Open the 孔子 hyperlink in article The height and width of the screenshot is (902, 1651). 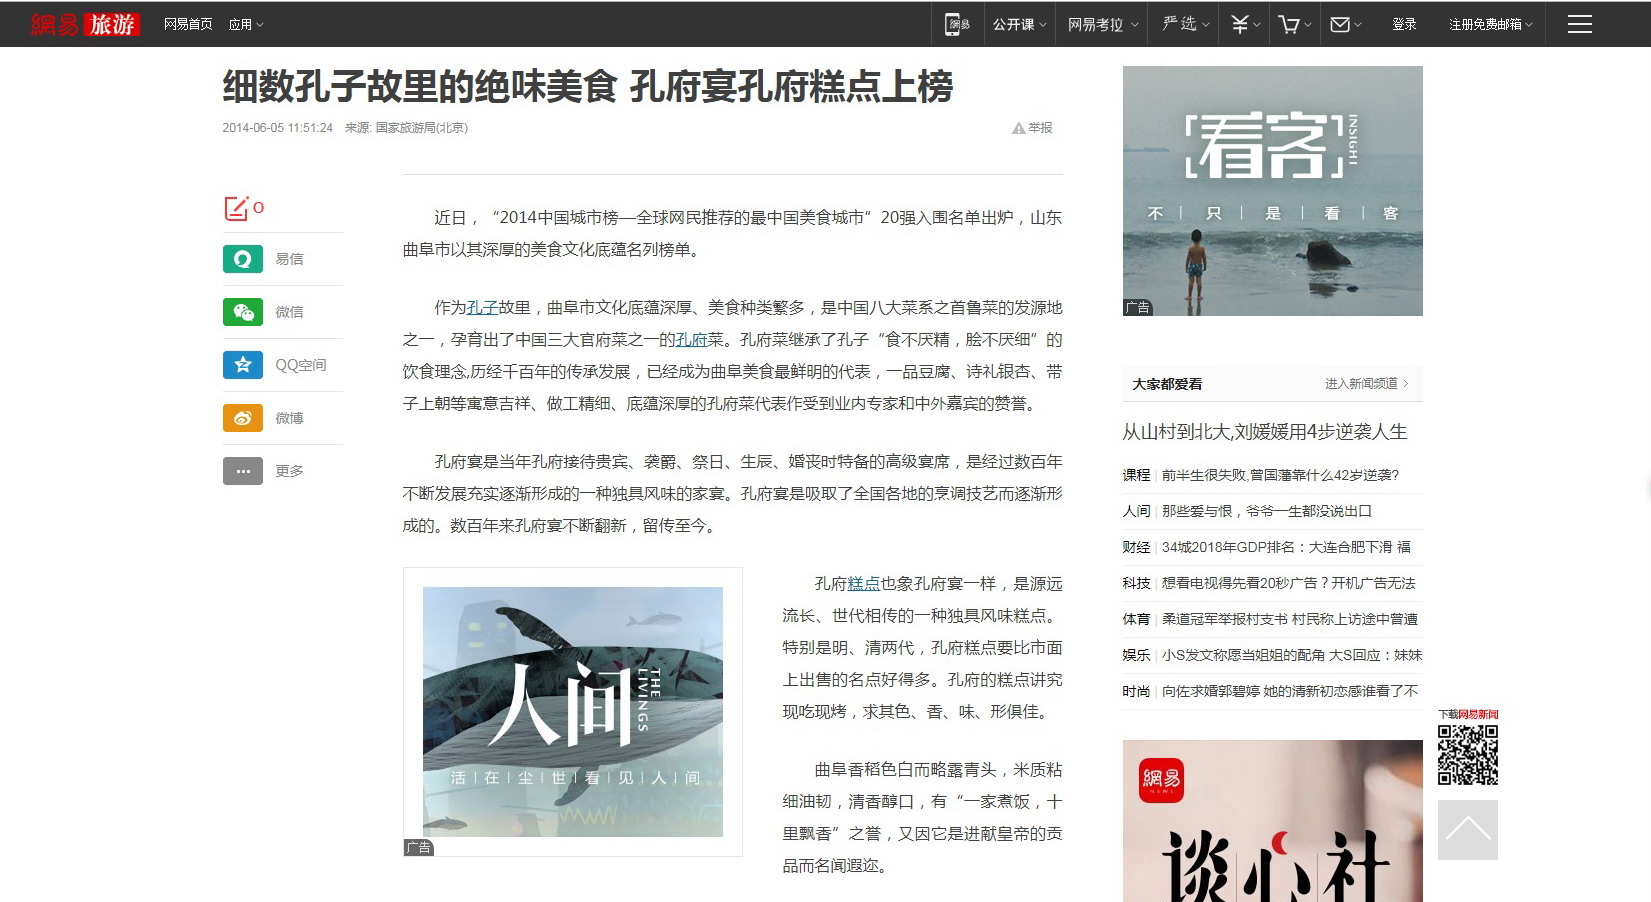point(482,308)
